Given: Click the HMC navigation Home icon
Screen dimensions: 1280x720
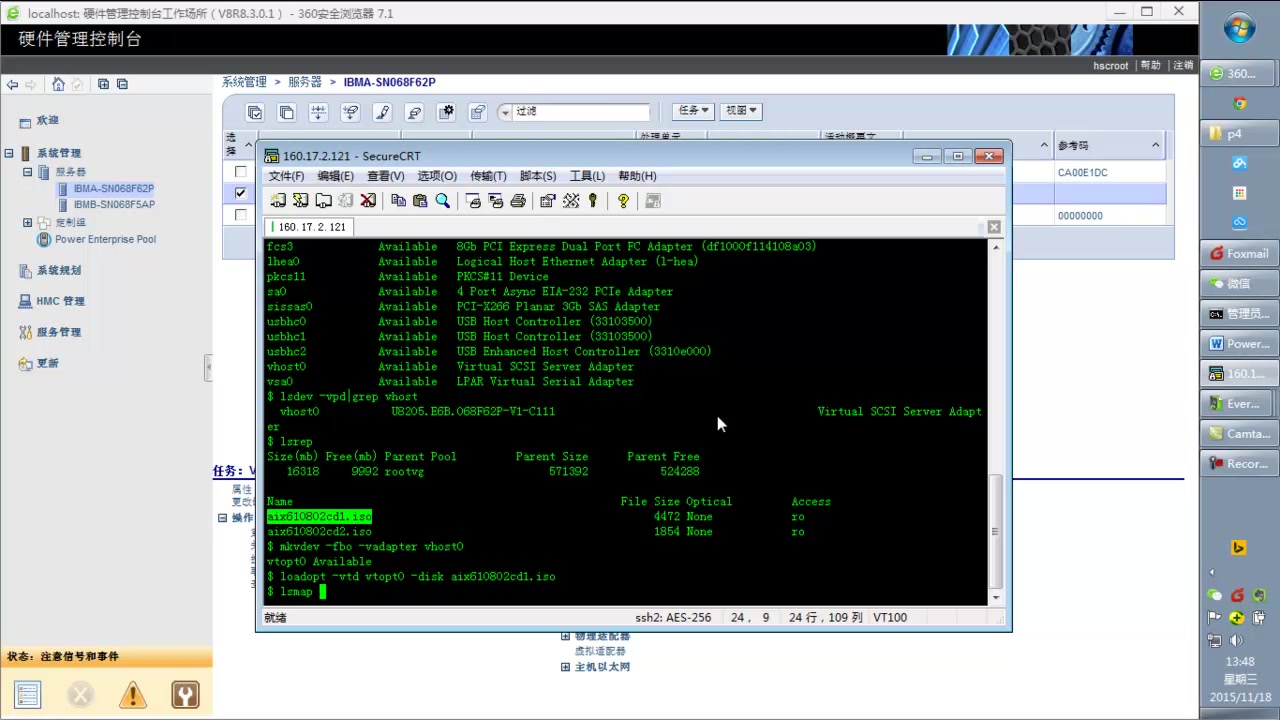Looking at the screenshot, I should (58, 85).
